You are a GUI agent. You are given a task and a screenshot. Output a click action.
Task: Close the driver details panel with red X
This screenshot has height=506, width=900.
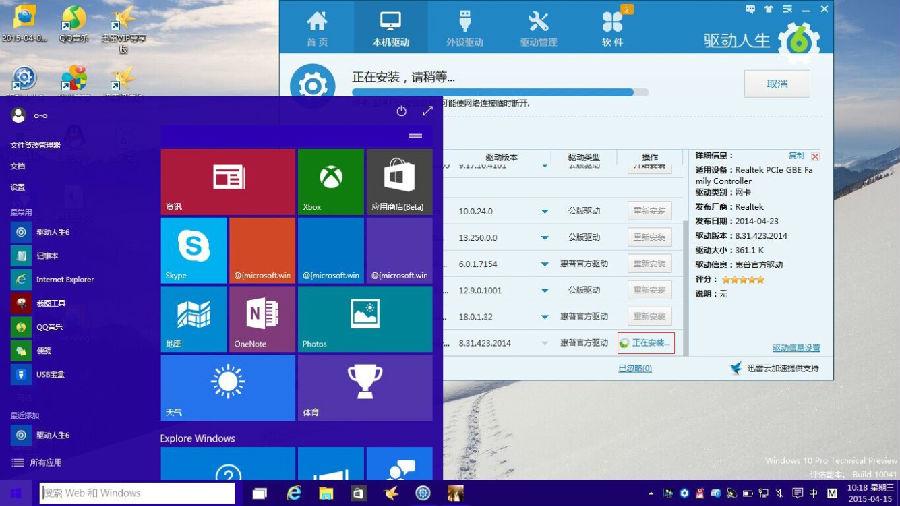815,156
